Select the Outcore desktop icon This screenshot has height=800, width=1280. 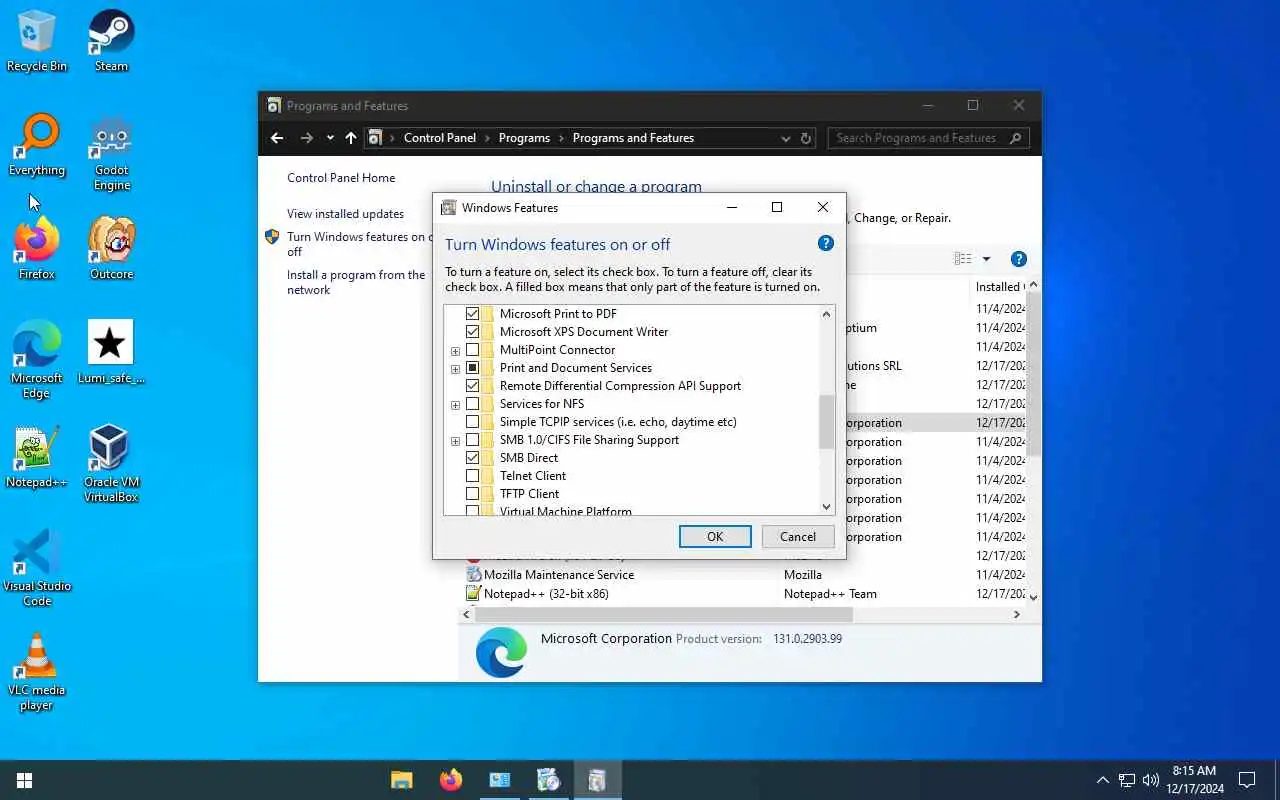pos(111,249)
